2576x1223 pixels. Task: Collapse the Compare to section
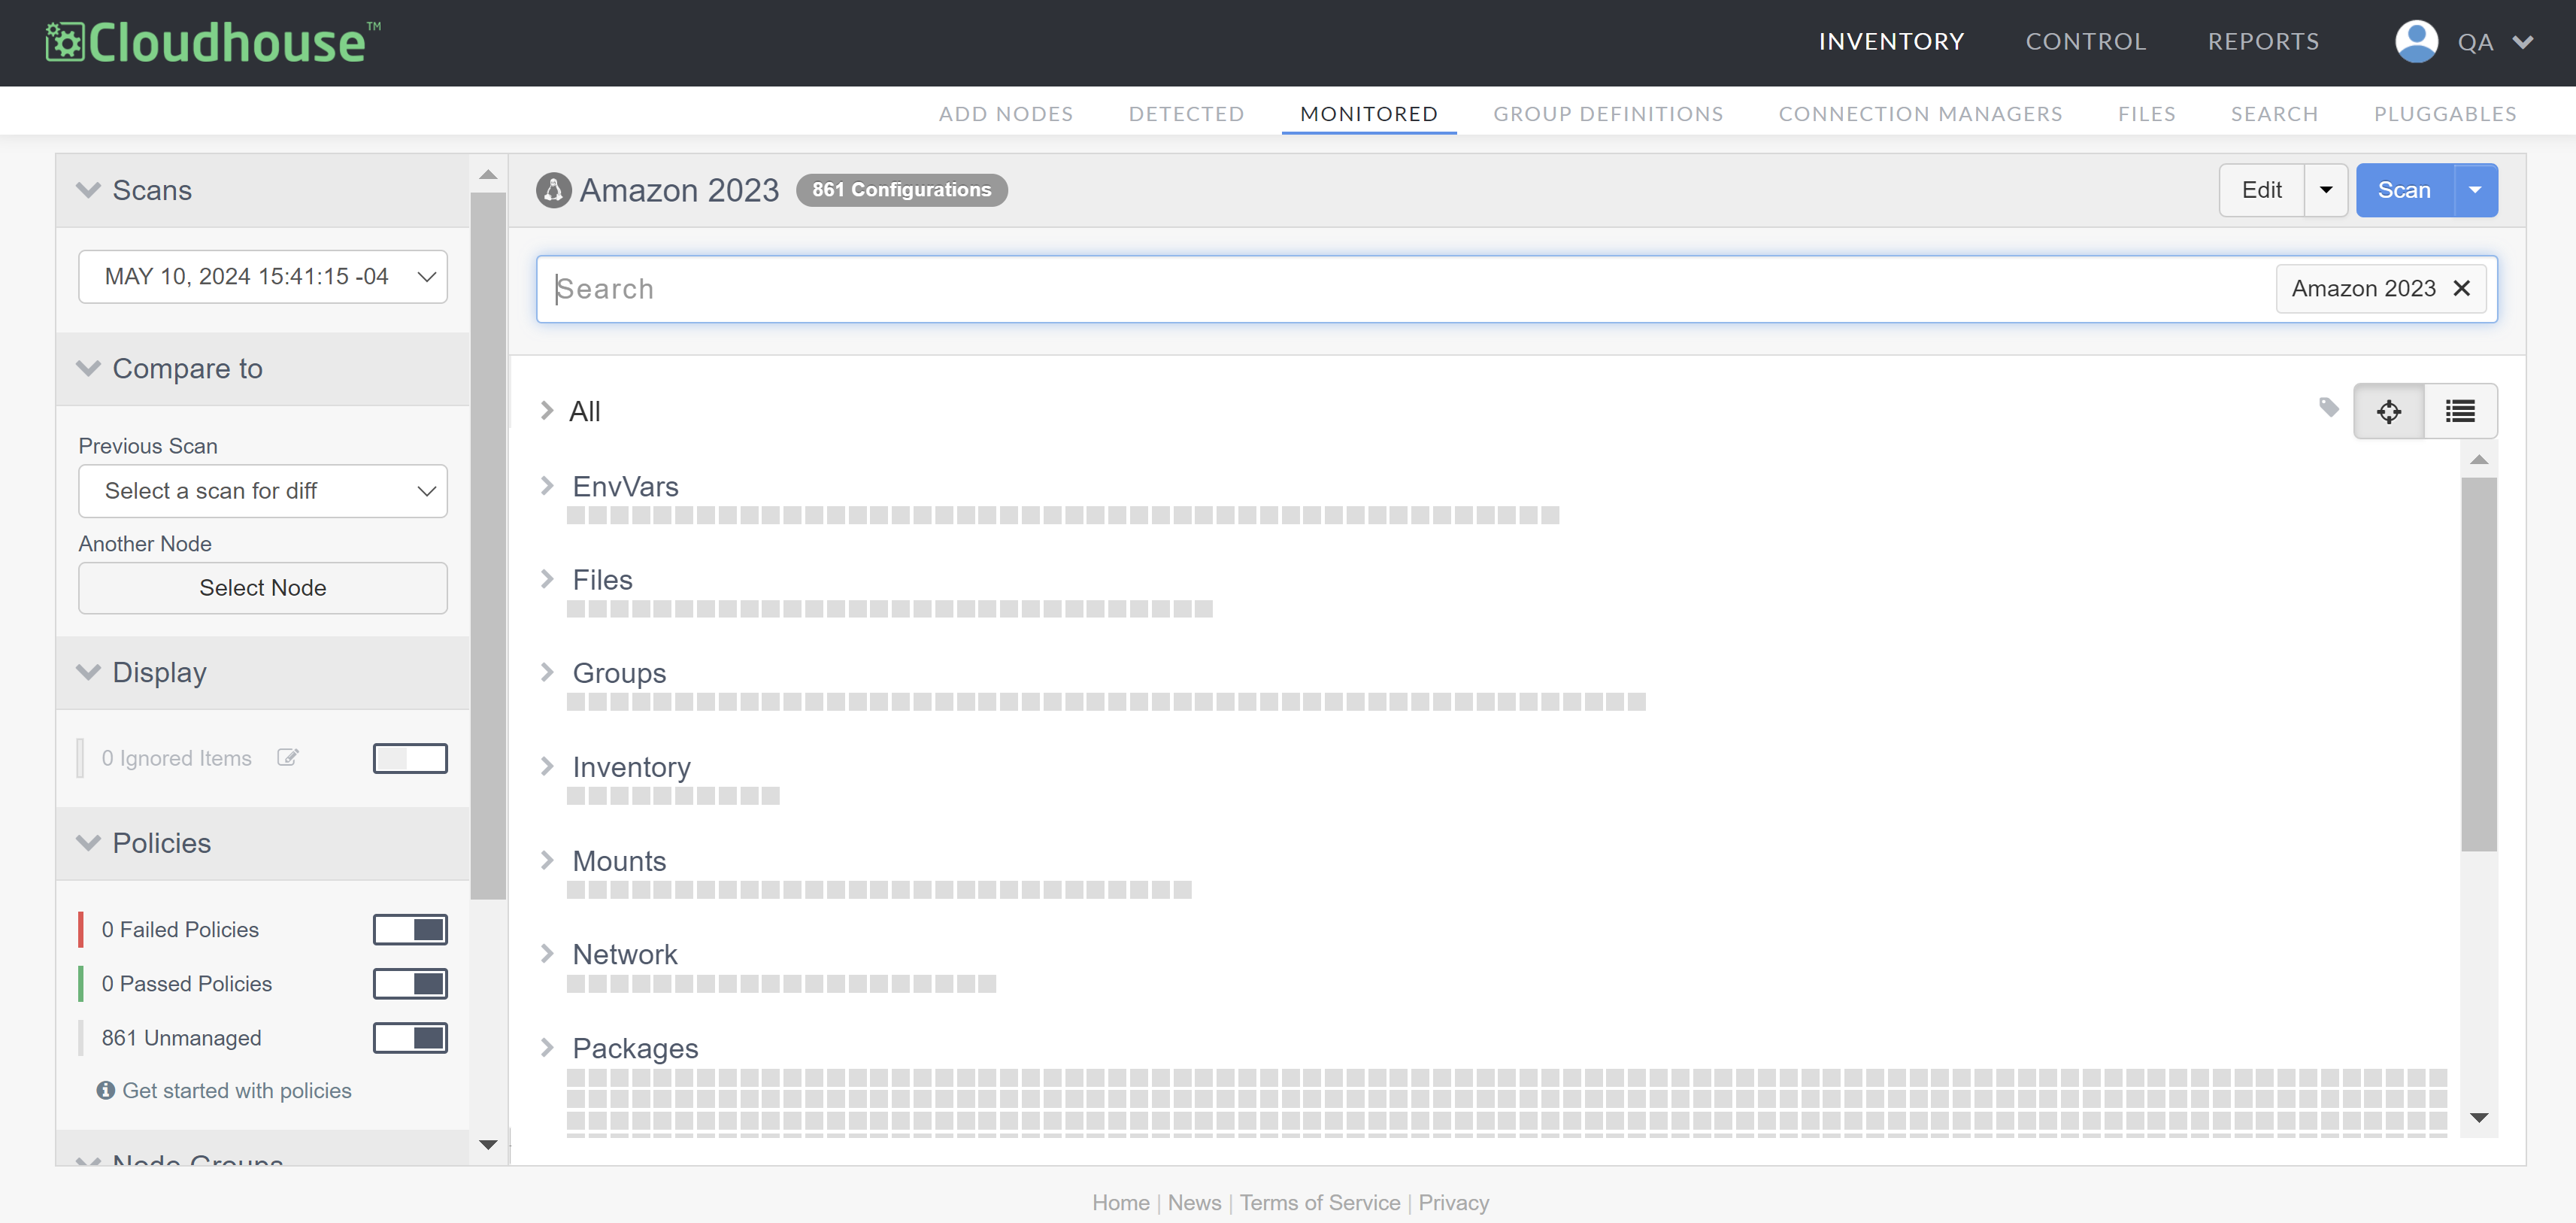click(x=89, y=368)
